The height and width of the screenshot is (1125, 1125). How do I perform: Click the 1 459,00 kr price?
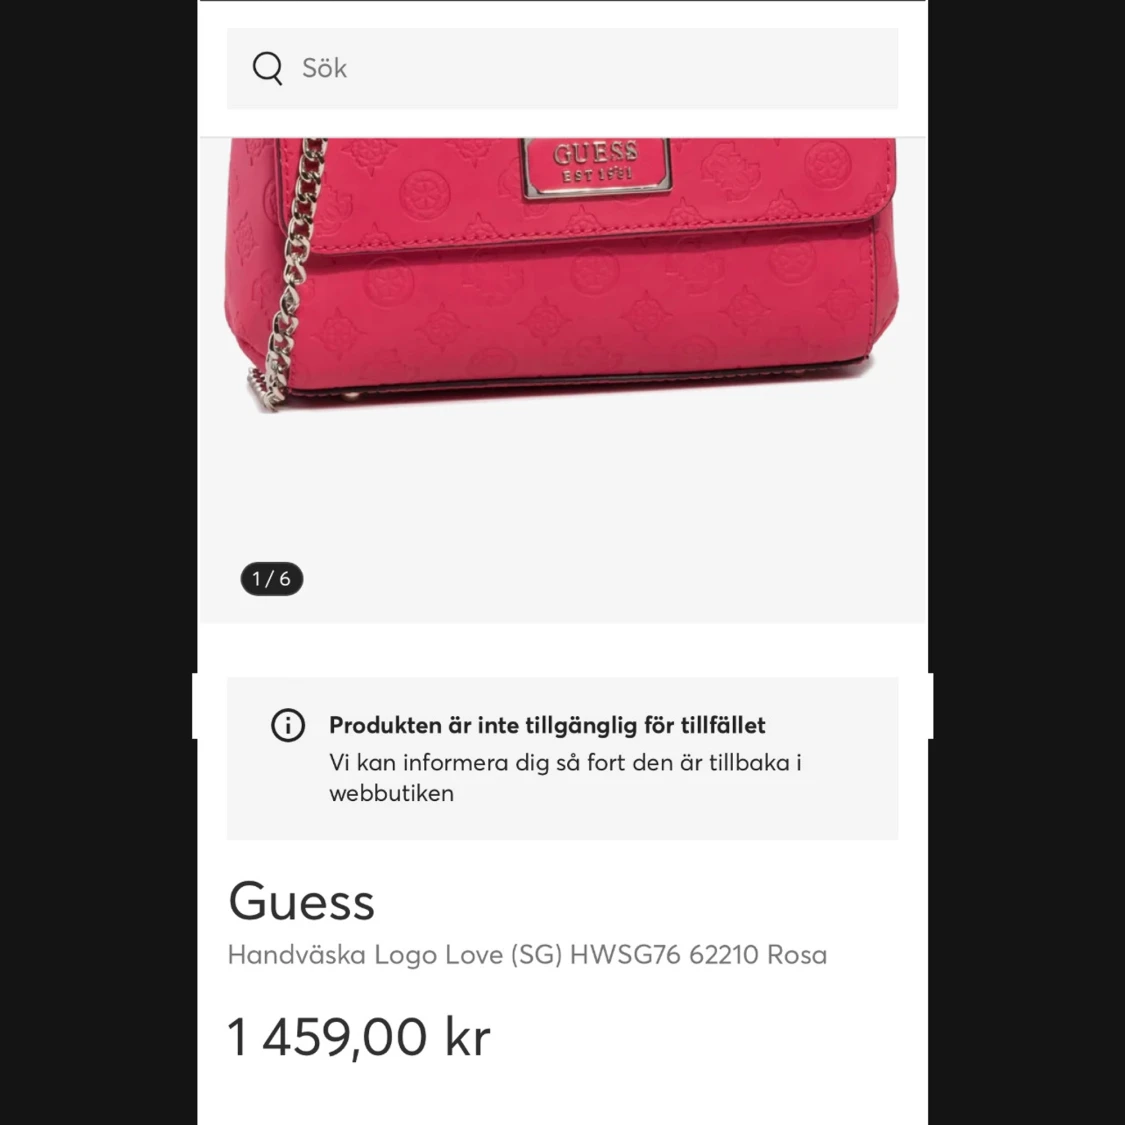(x=359, y=1036)
